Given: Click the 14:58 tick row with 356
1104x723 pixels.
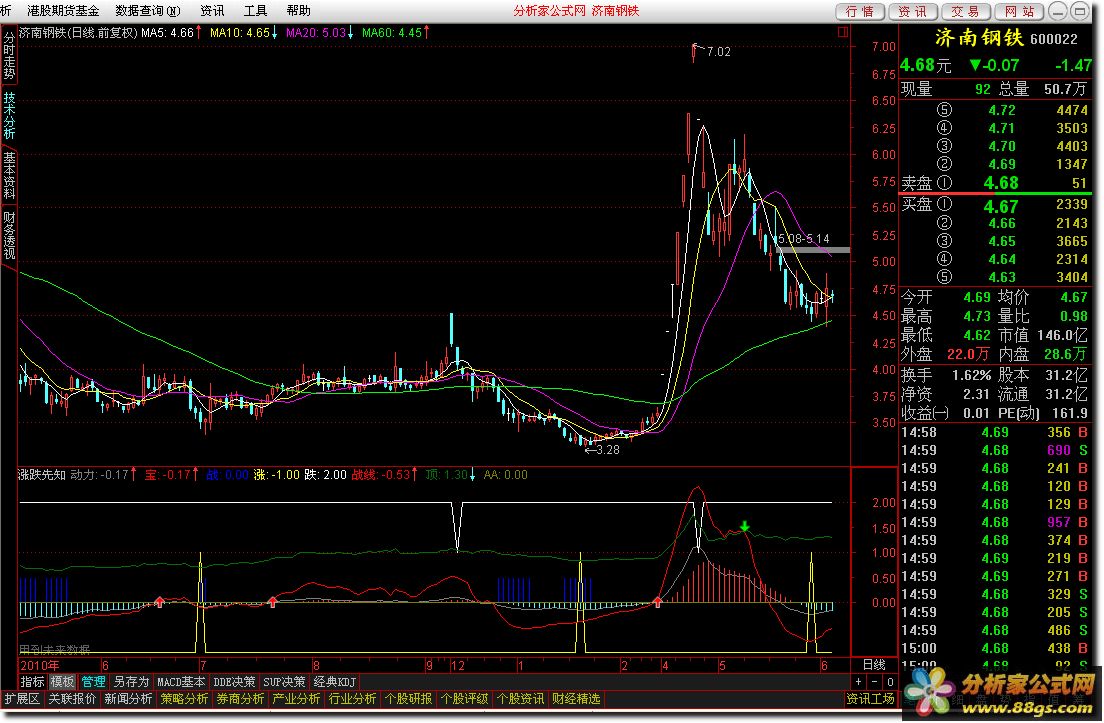Looking at the screenshot, I should pos(995,432).
